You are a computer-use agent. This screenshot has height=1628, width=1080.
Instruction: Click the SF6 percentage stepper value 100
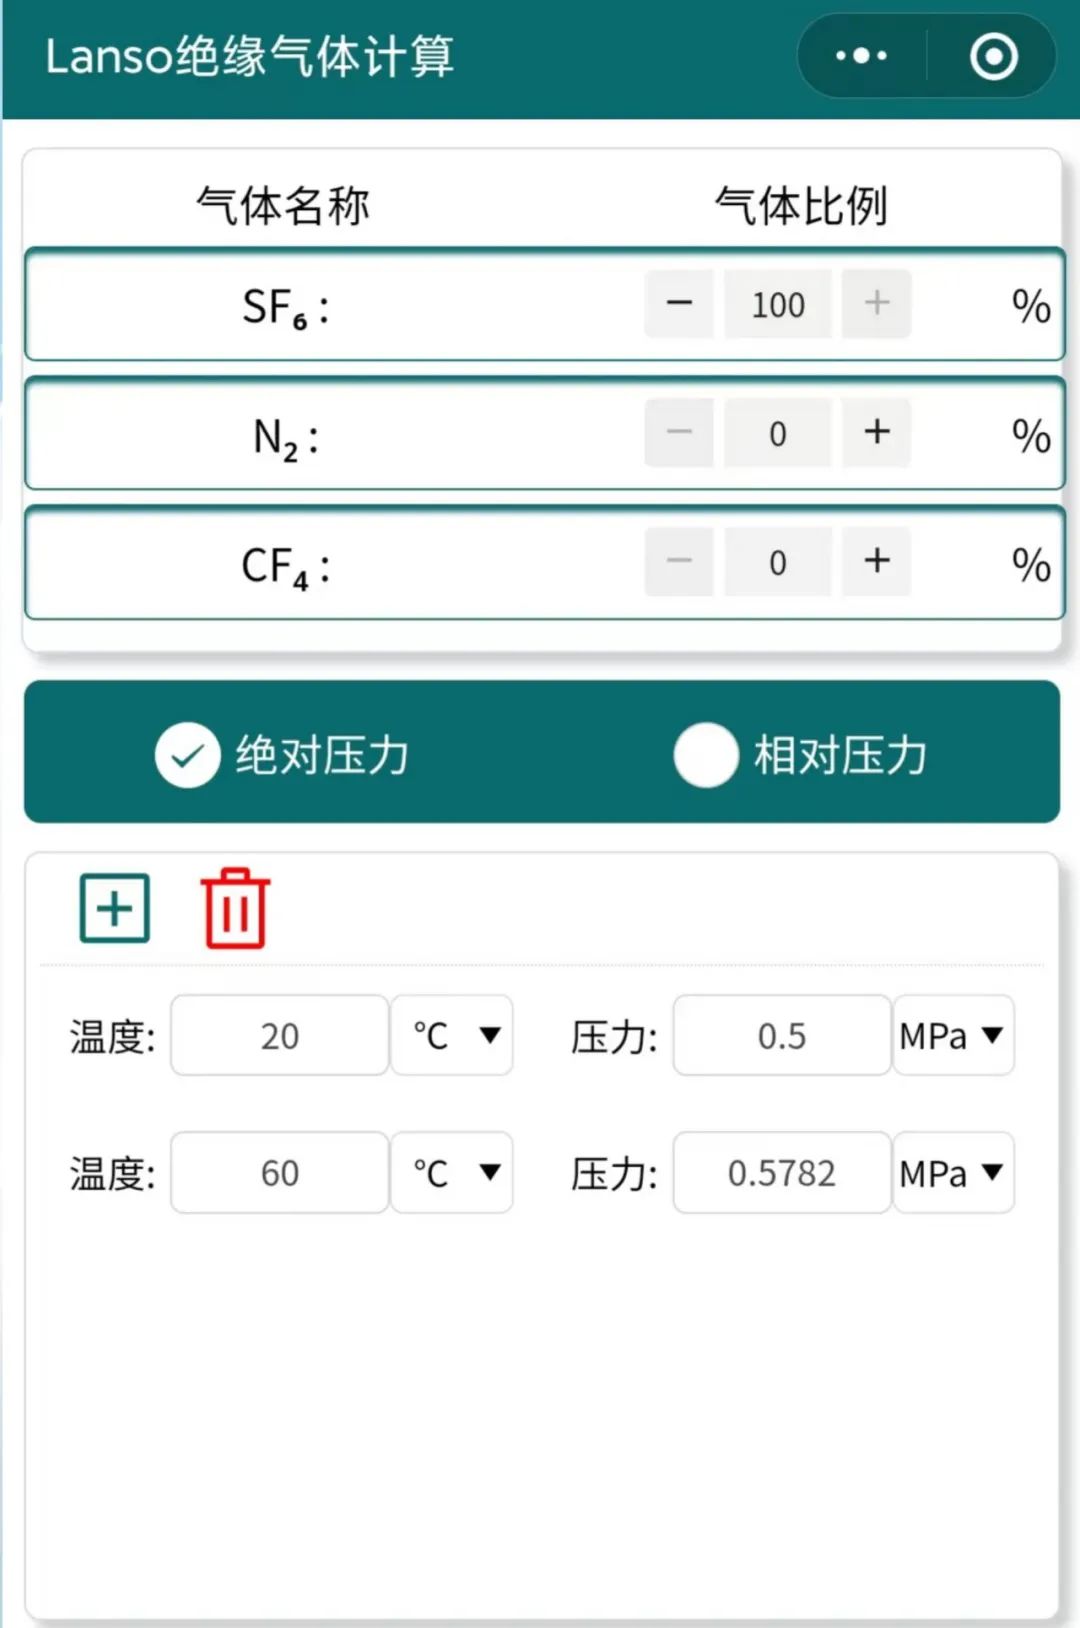(x=778, y=304)
